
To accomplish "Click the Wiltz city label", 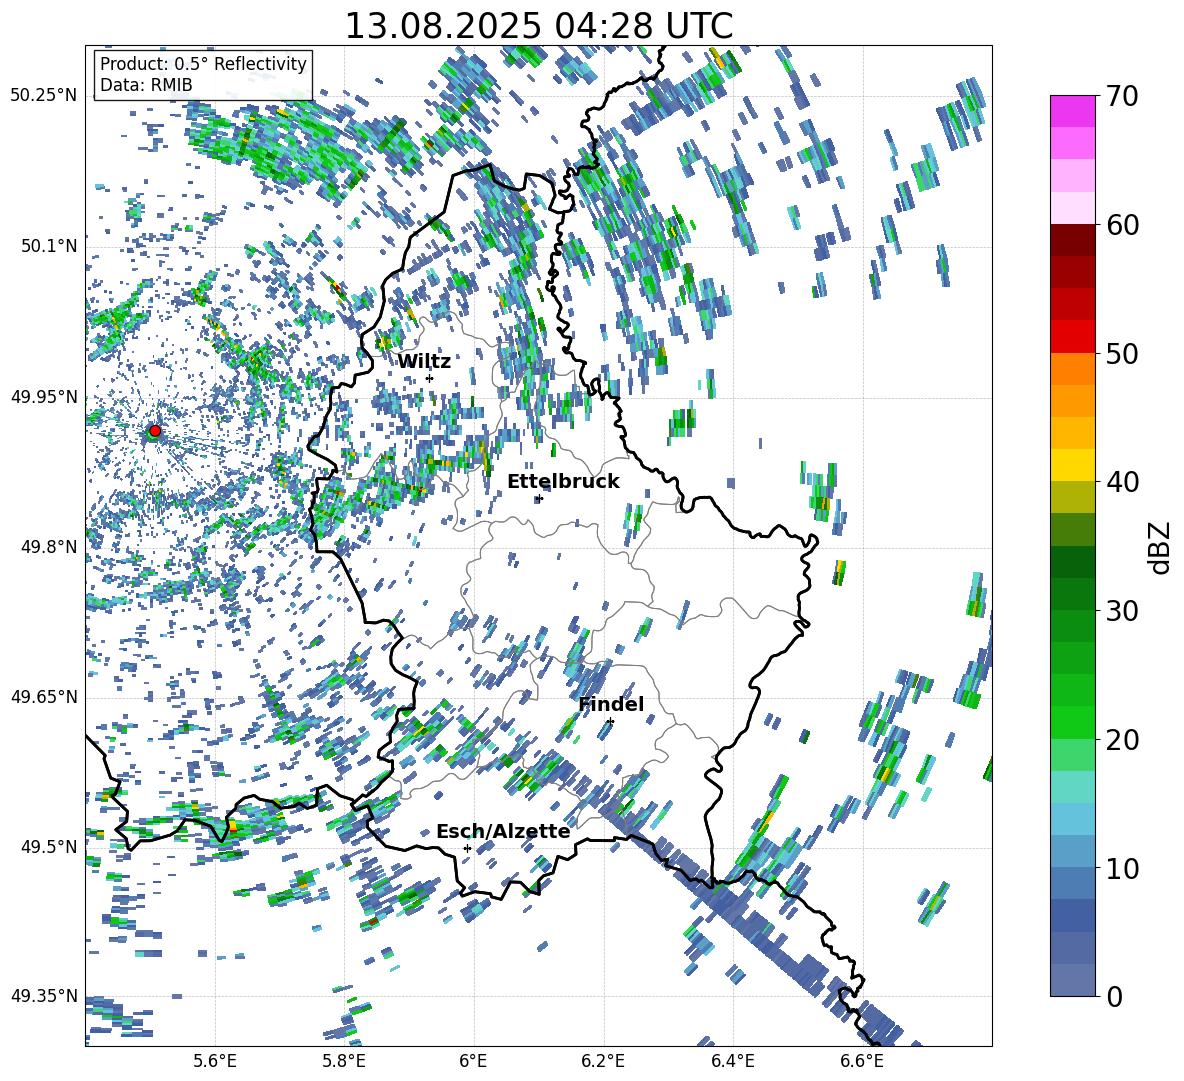I will 424,362.
